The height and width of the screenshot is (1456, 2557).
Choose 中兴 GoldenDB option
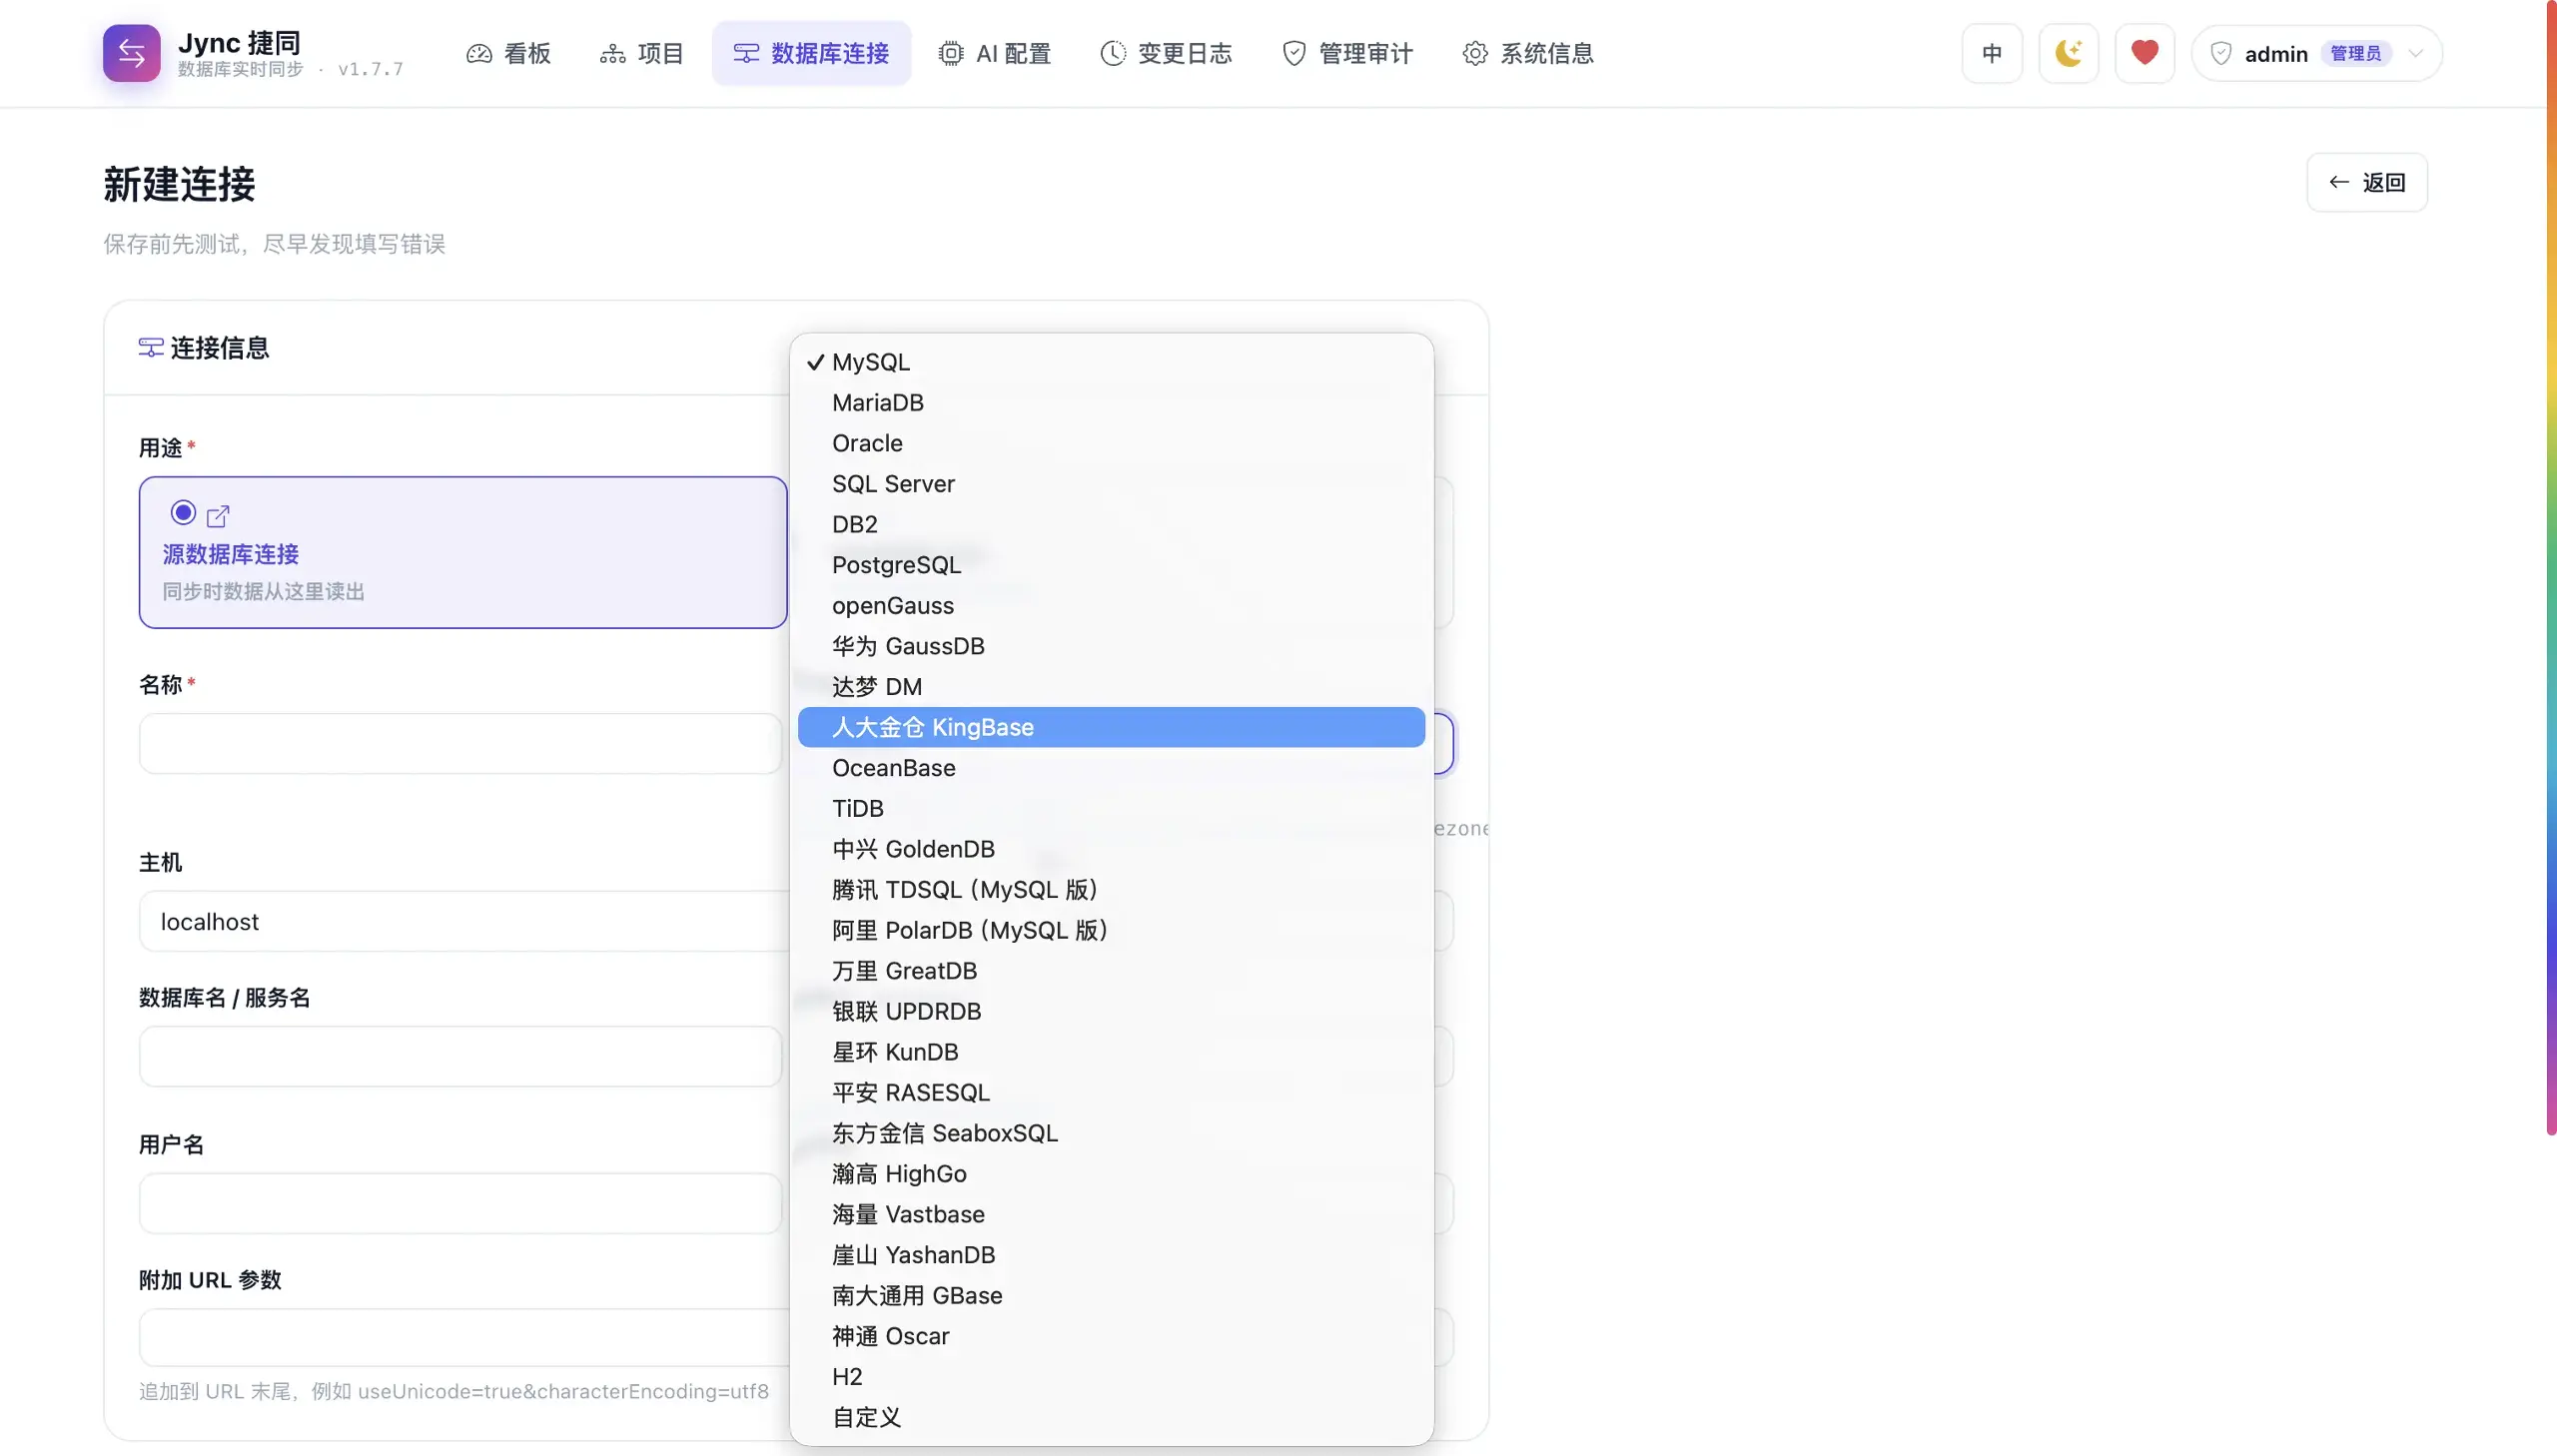1111,849
